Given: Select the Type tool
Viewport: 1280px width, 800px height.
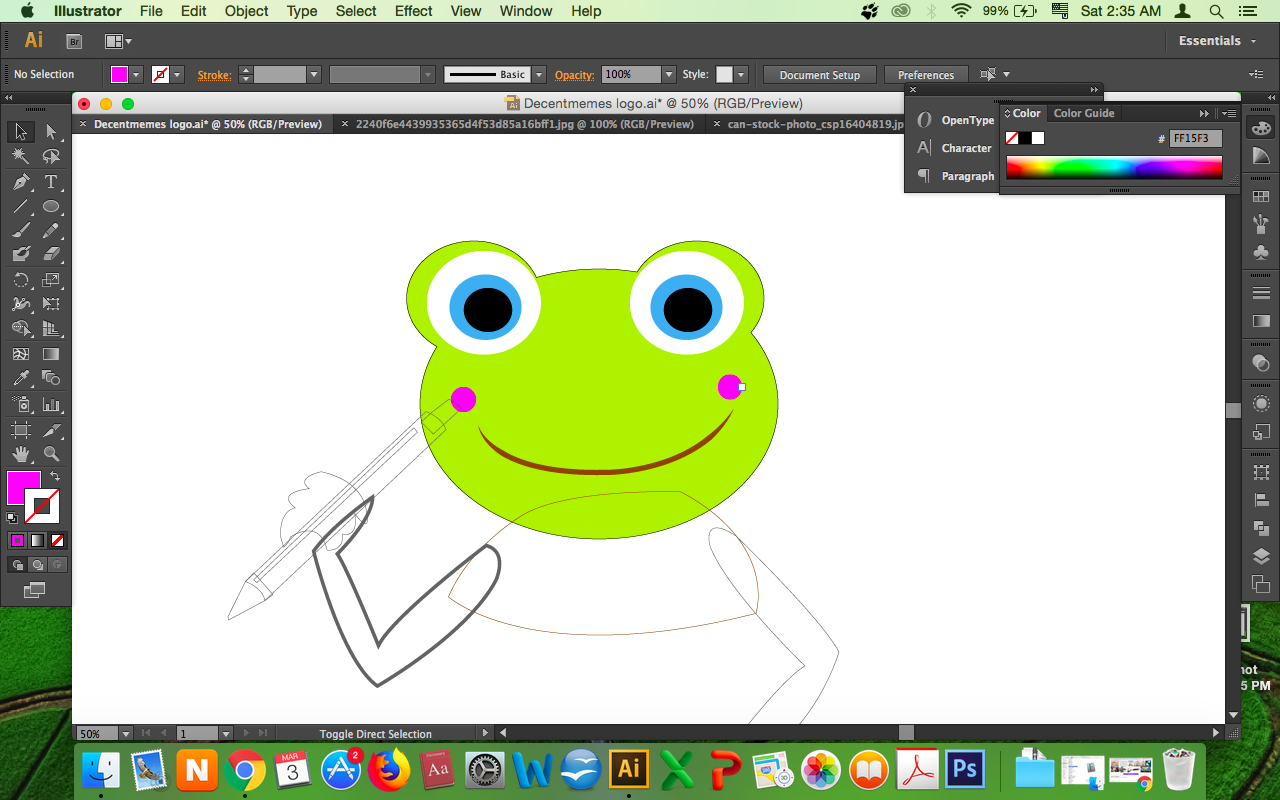Looking at the screenshot, I should coord(52,182).
